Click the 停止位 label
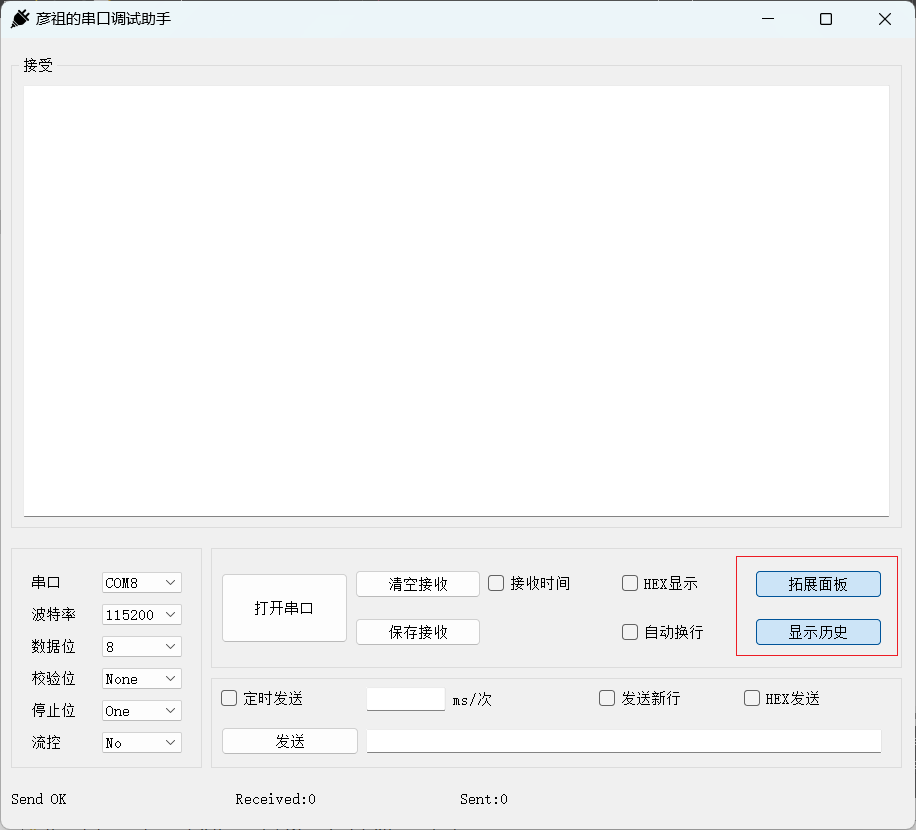Image resolution: width=916 pixels, height=830 pixels. click(53, 711)
